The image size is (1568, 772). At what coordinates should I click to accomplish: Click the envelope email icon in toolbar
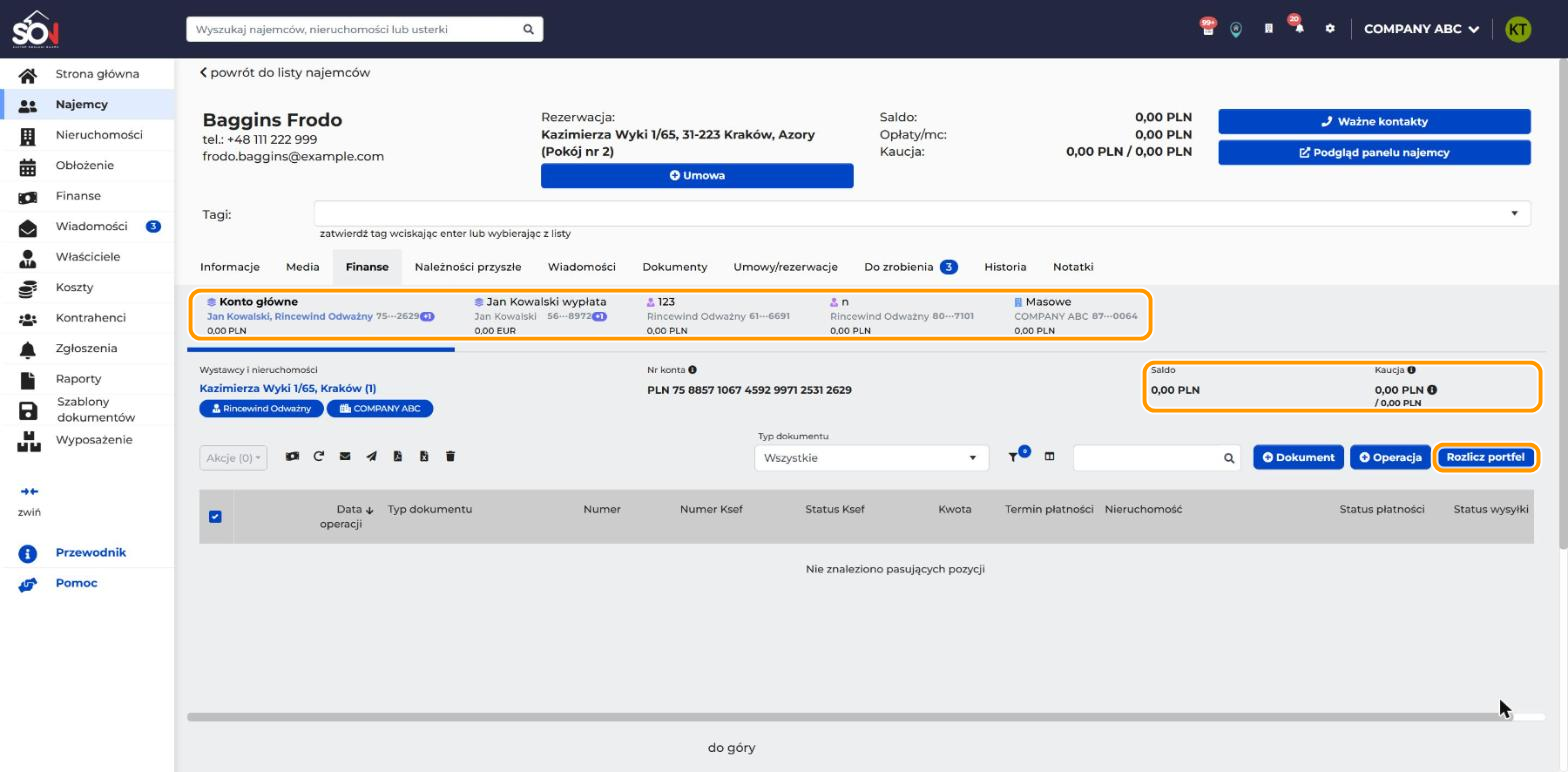click(345, 456)
